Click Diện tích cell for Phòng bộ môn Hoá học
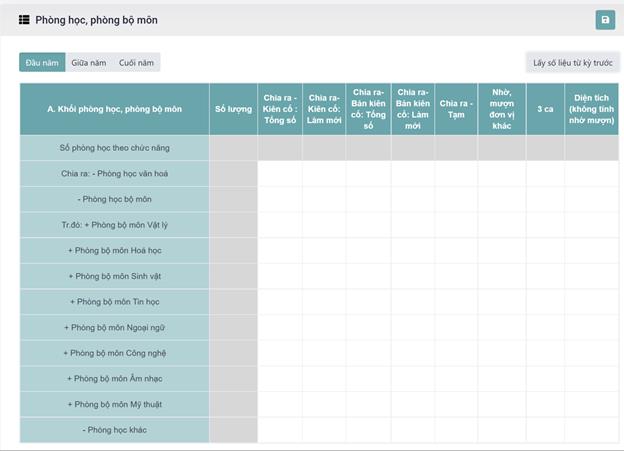Viewport: 624px width, 451px height. click(x=591, y=250)
